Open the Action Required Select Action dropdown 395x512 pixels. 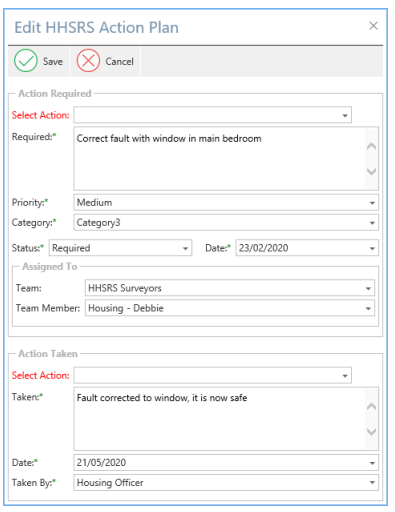(x=345, y=115)
